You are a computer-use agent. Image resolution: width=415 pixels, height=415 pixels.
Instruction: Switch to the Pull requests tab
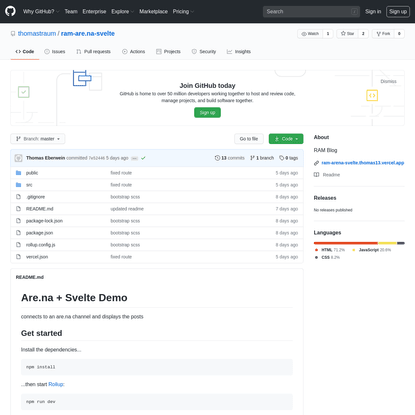coord(93,52)
